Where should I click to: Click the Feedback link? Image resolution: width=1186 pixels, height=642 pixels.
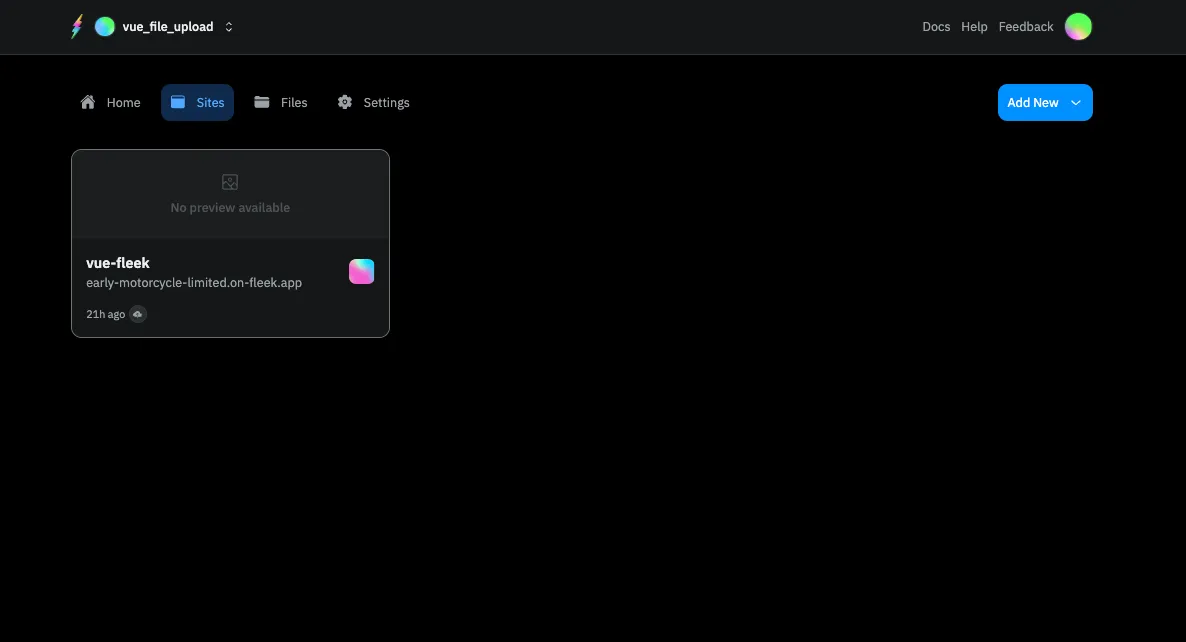(x=1026, y=27)
